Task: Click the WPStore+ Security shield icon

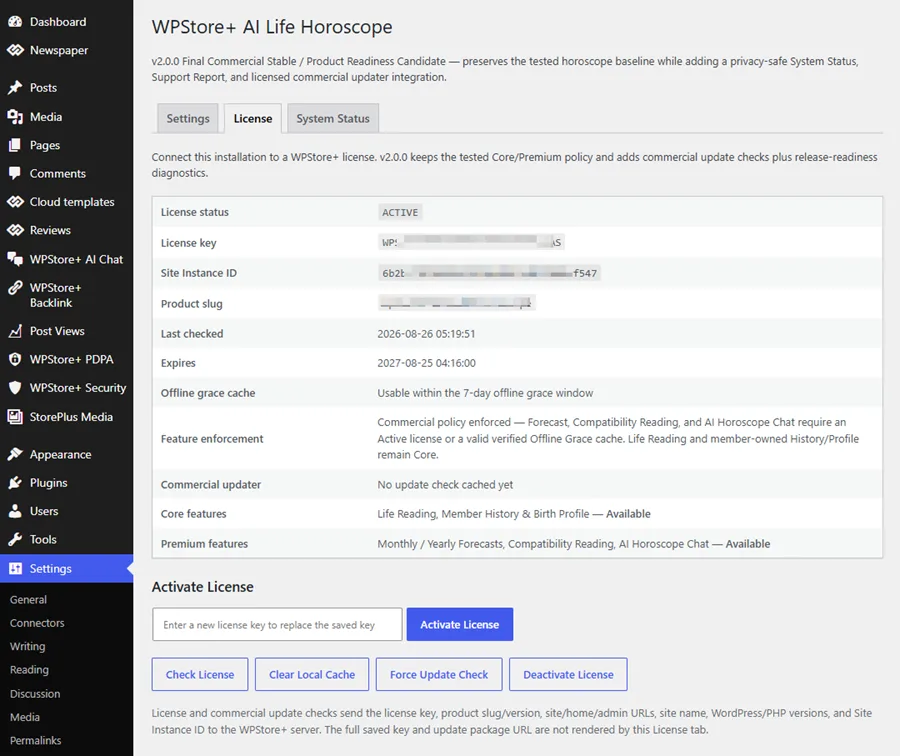Action: point(15,388)
